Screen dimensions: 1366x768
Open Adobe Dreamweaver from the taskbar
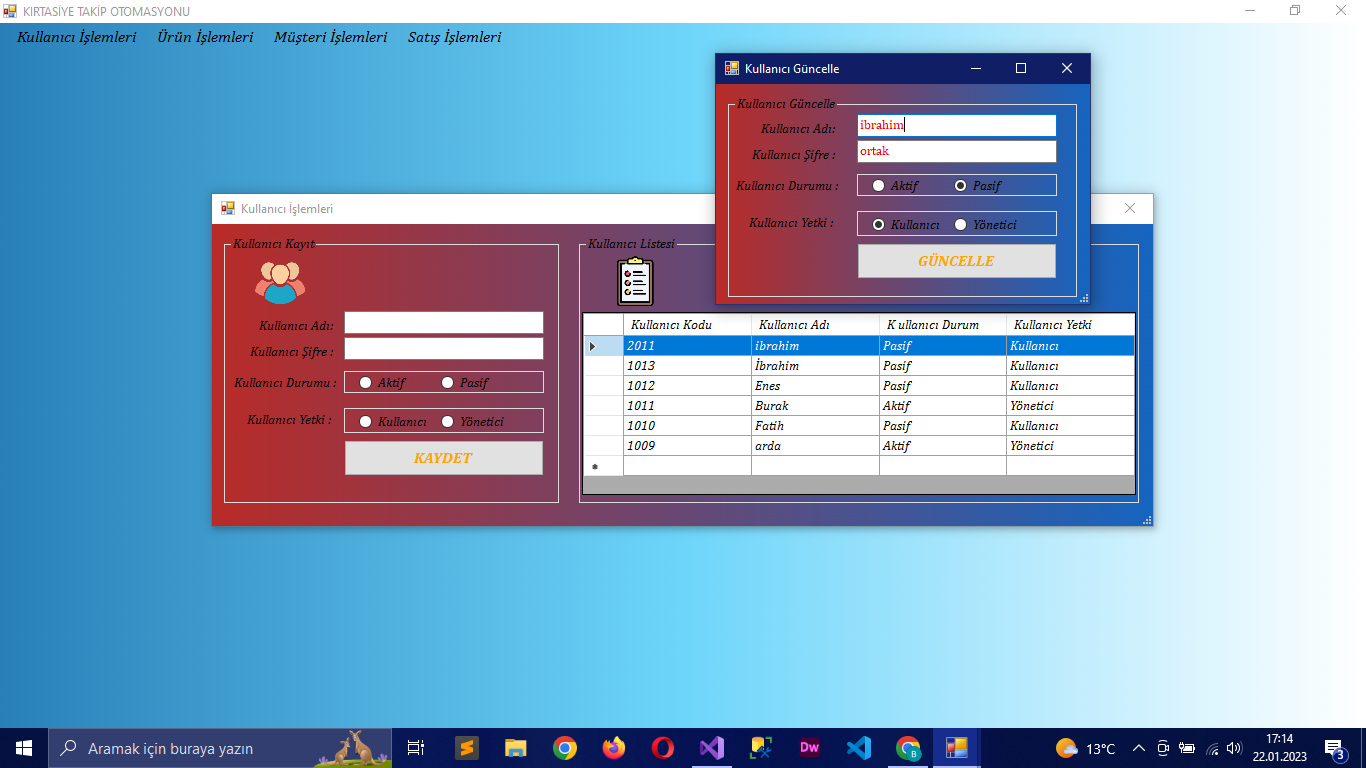(x=810, y=748)
